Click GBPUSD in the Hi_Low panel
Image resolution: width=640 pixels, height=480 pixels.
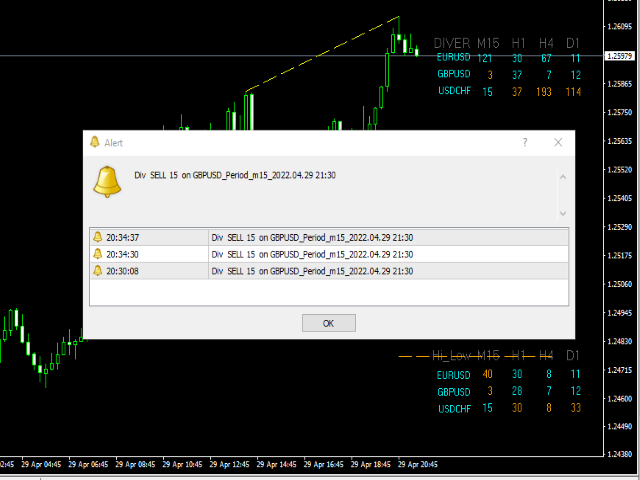tap(453, 392)
